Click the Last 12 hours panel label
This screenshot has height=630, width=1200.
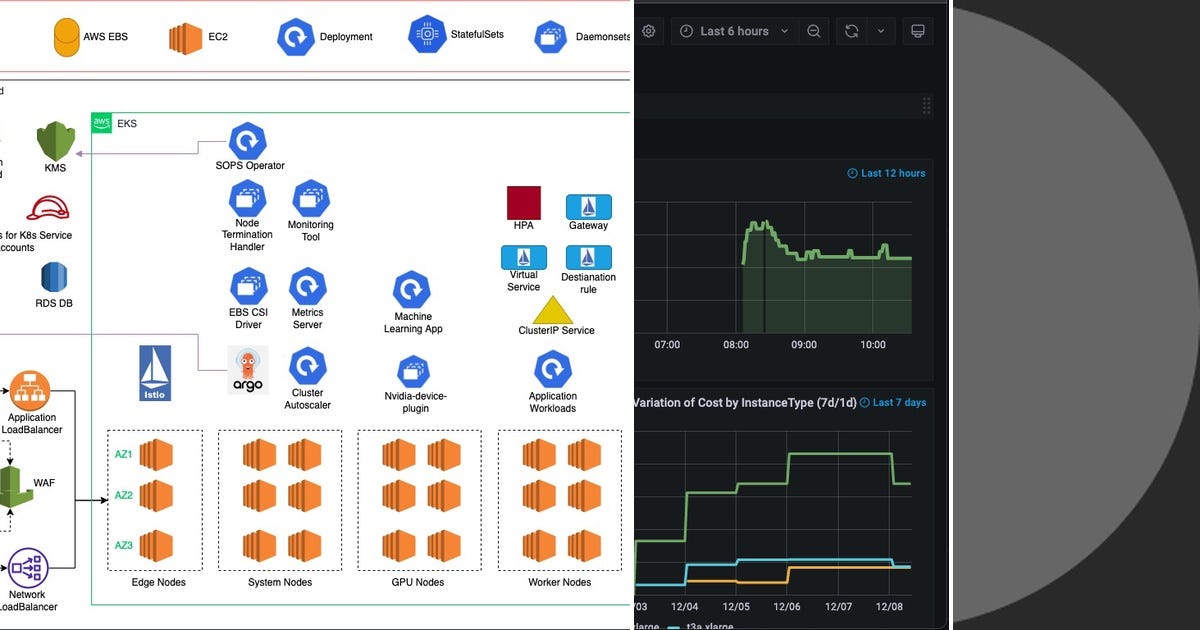click(x=886, y=173)
